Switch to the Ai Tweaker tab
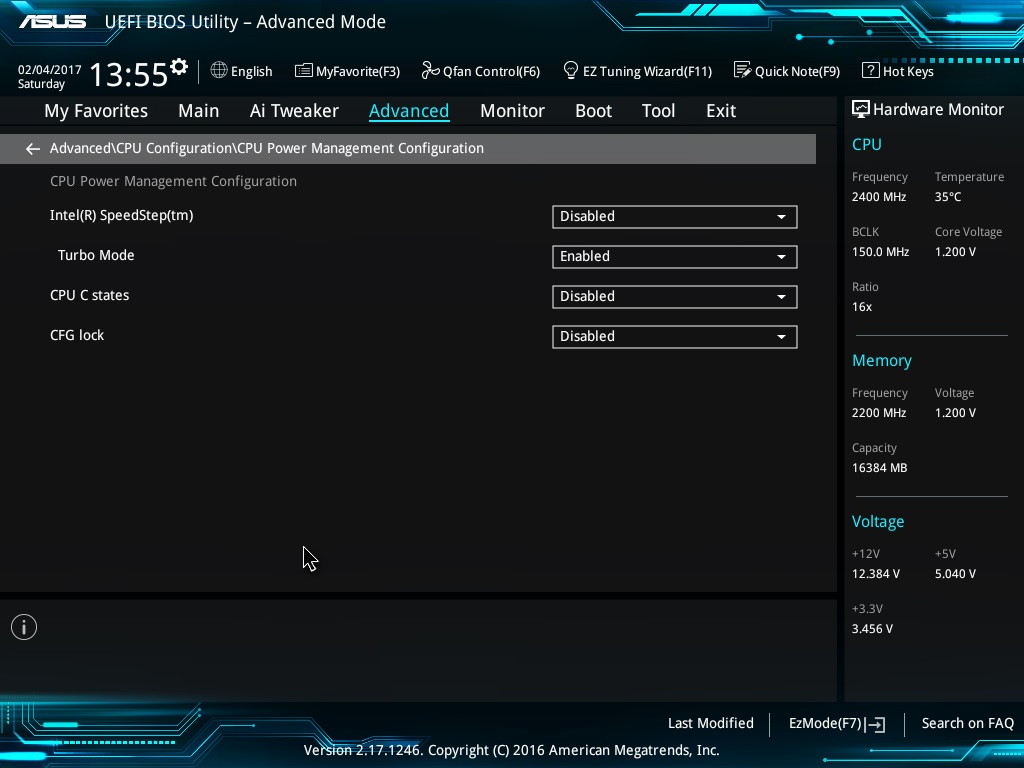The height and width of the screenshot is (768, 1024). pyautogui.click(x=294, y=111)
